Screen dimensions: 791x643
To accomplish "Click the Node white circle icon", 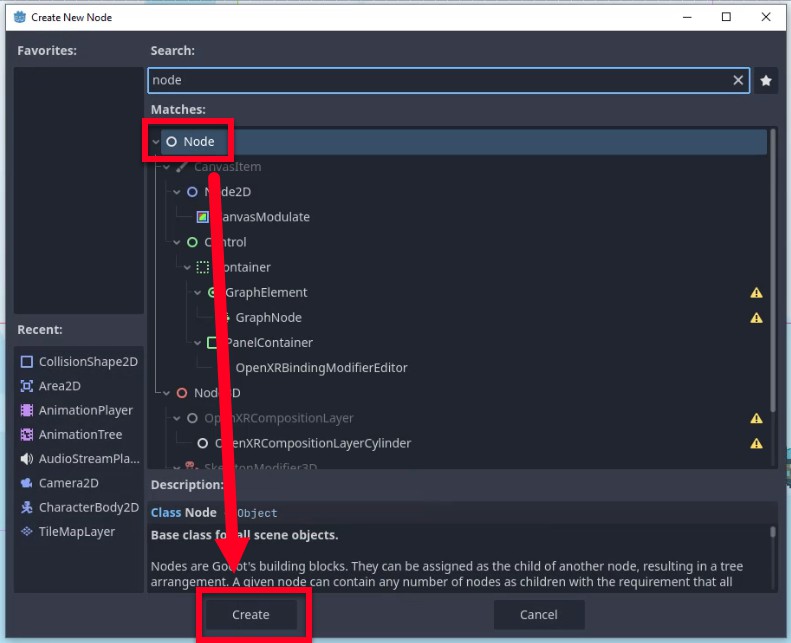I will pos(172,142).
